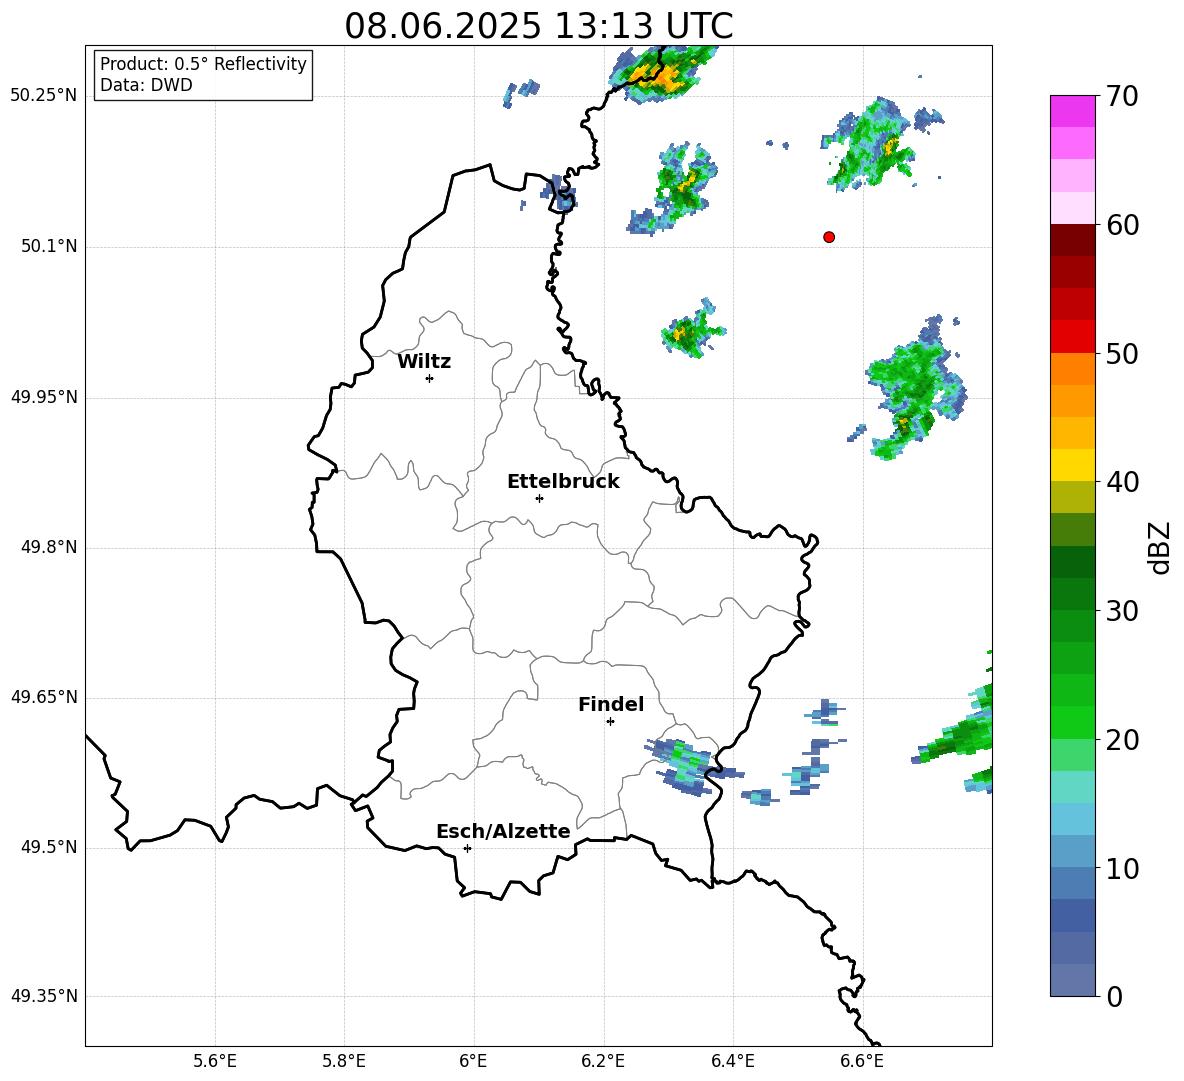This screenshot has width=1184, height=1081.
Task: Click the 49.5°N latitude label
Action: click(49, 847)
